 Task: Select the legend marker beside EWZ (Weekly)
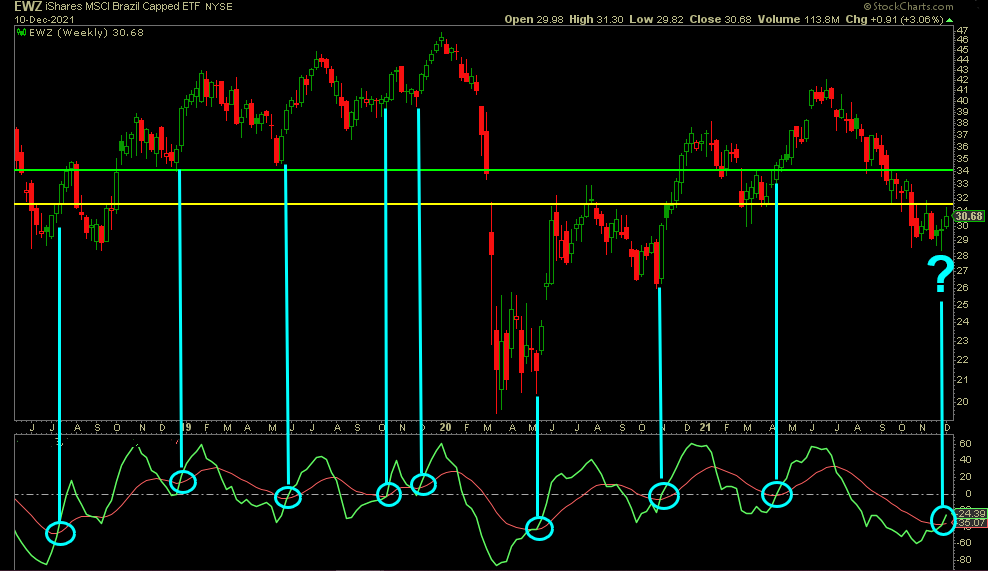pos(21,31)
